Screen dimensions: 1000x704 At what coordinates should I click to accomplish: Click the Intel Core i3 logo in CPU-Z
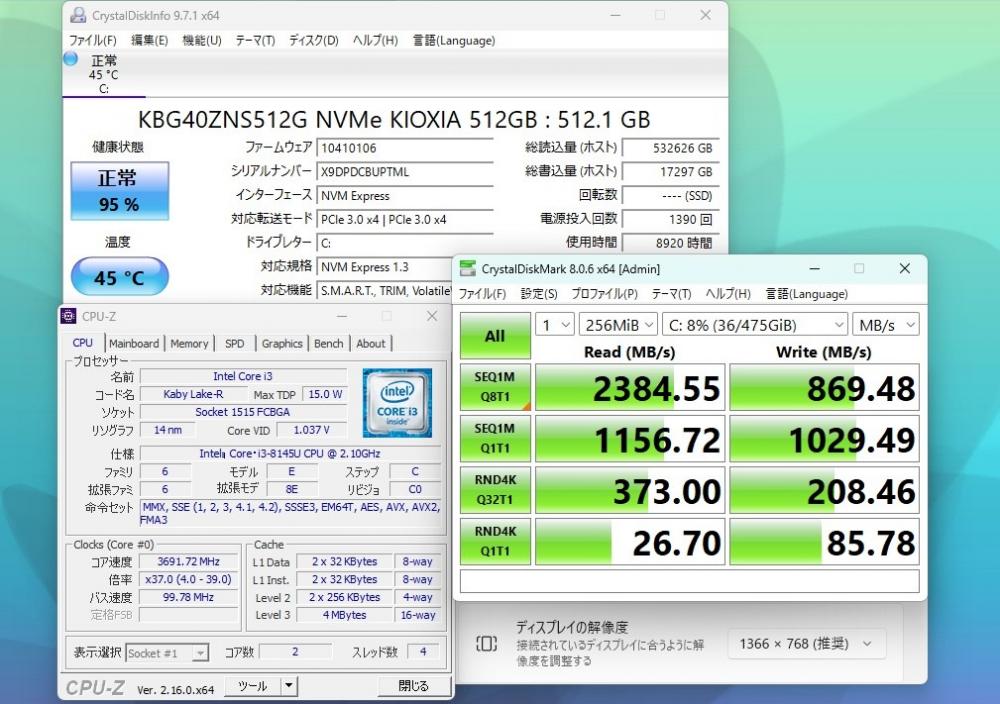[x=397, y=402]
